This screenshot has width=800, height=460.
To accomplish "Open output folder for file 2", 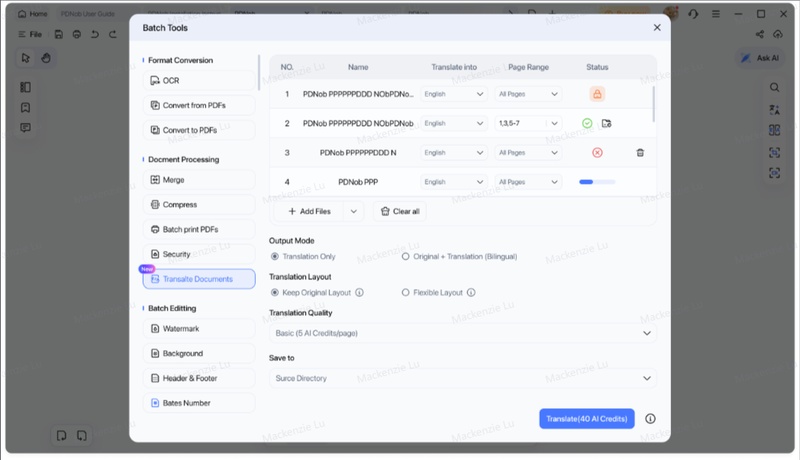I will 607,123.
